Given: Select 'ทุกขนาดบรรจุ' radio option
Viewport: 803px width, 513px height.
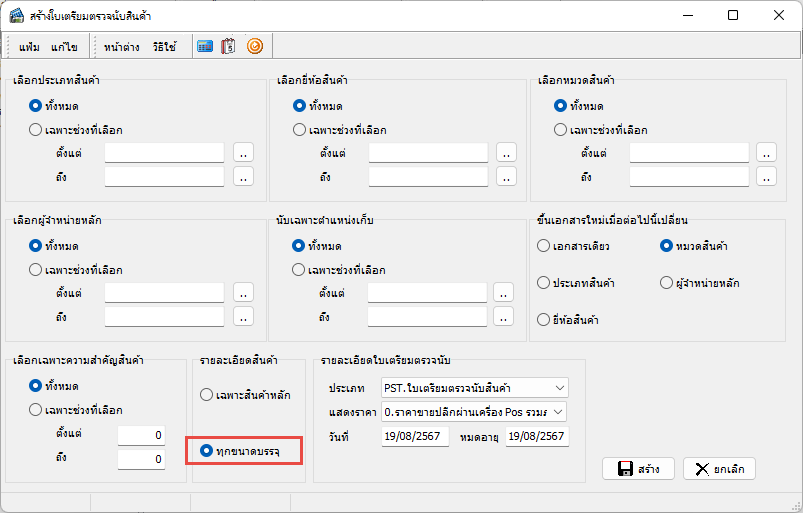Looking at the screenshot, I should (206, 451).
